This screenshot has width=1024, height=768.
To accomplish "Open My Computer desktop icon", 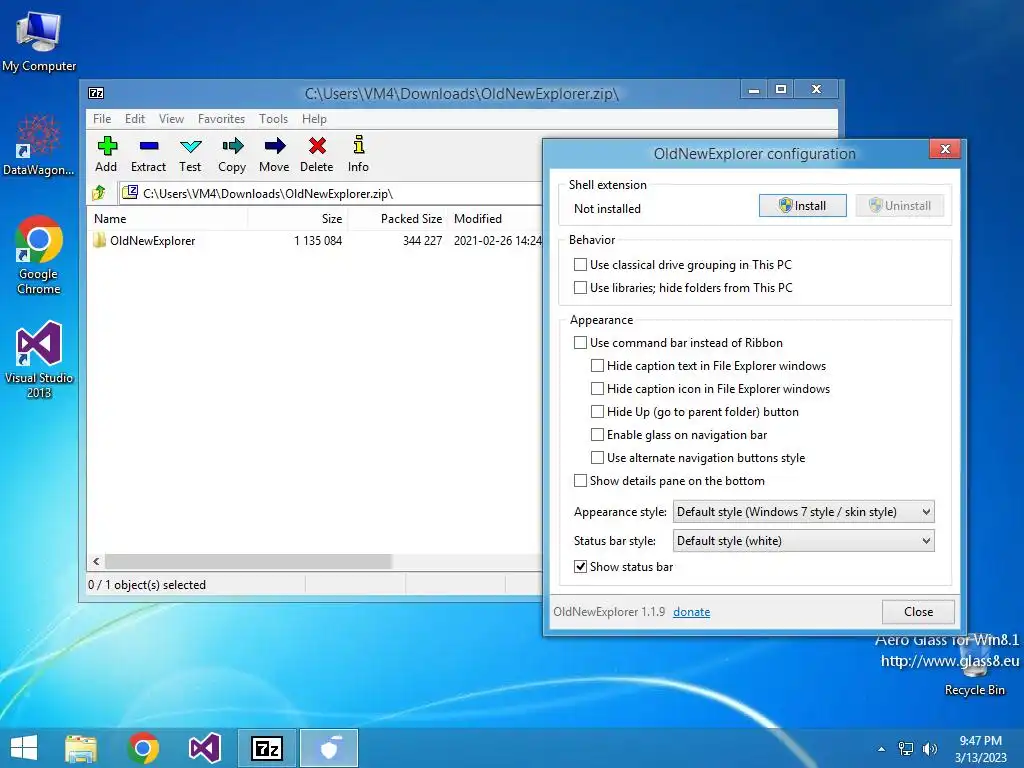I will [39, 40].
